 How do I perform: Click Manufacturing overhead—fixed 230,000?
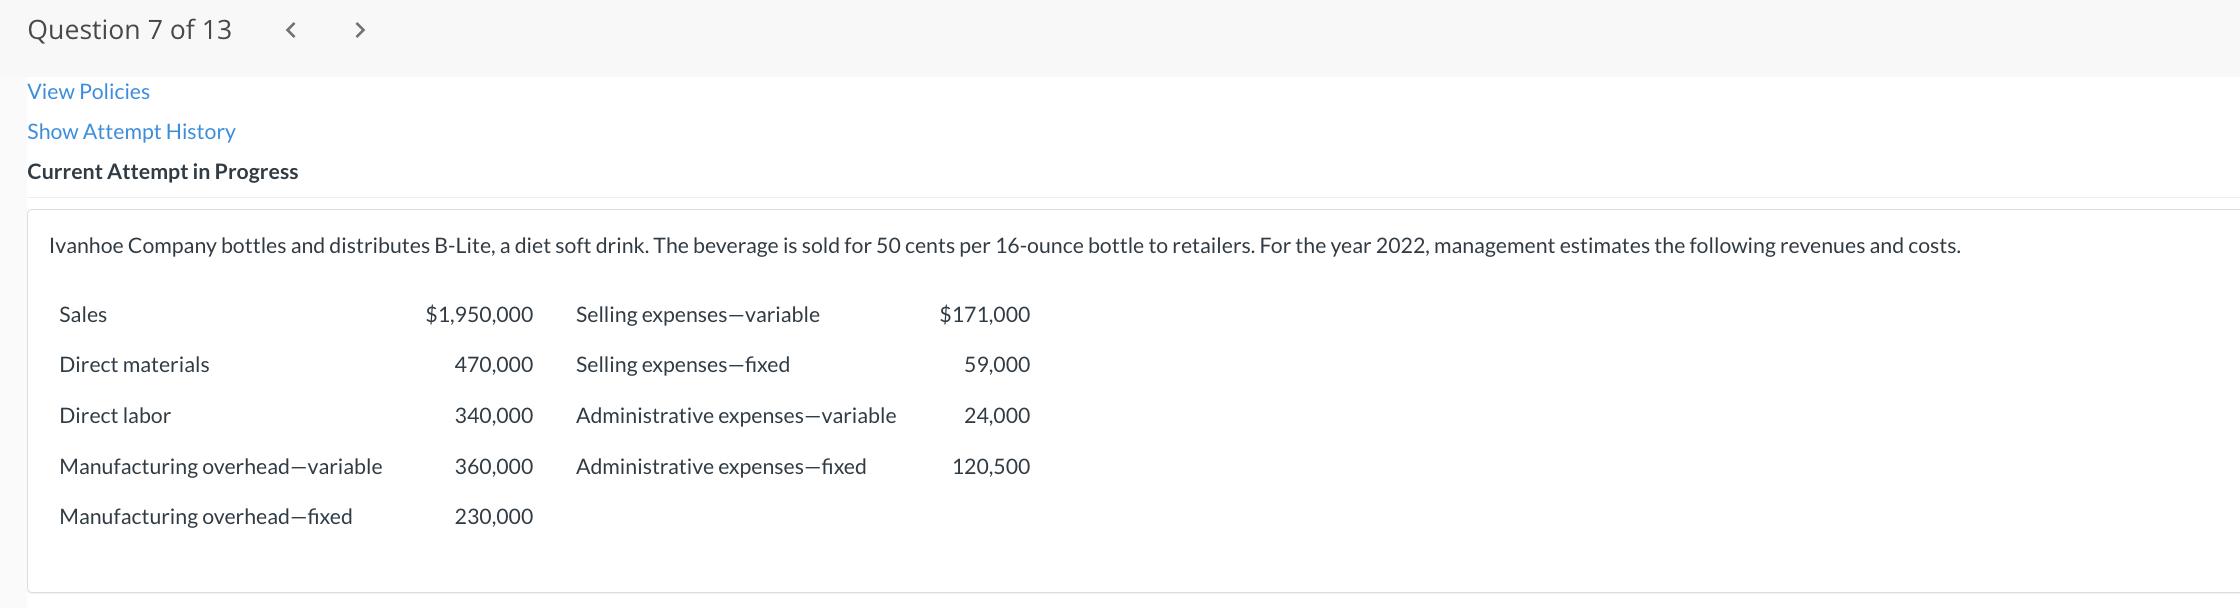[x=494, y=516]
